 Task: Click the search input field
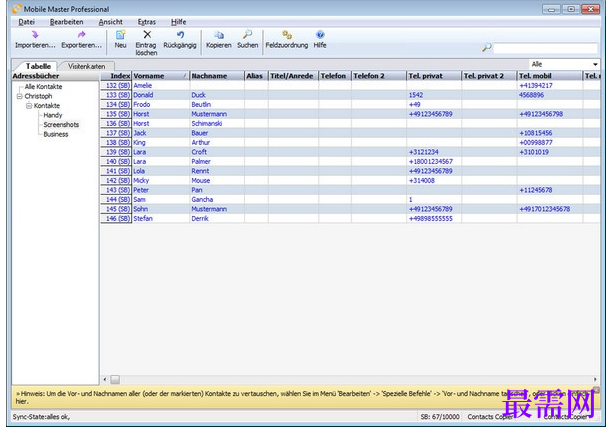pos(546,48)
